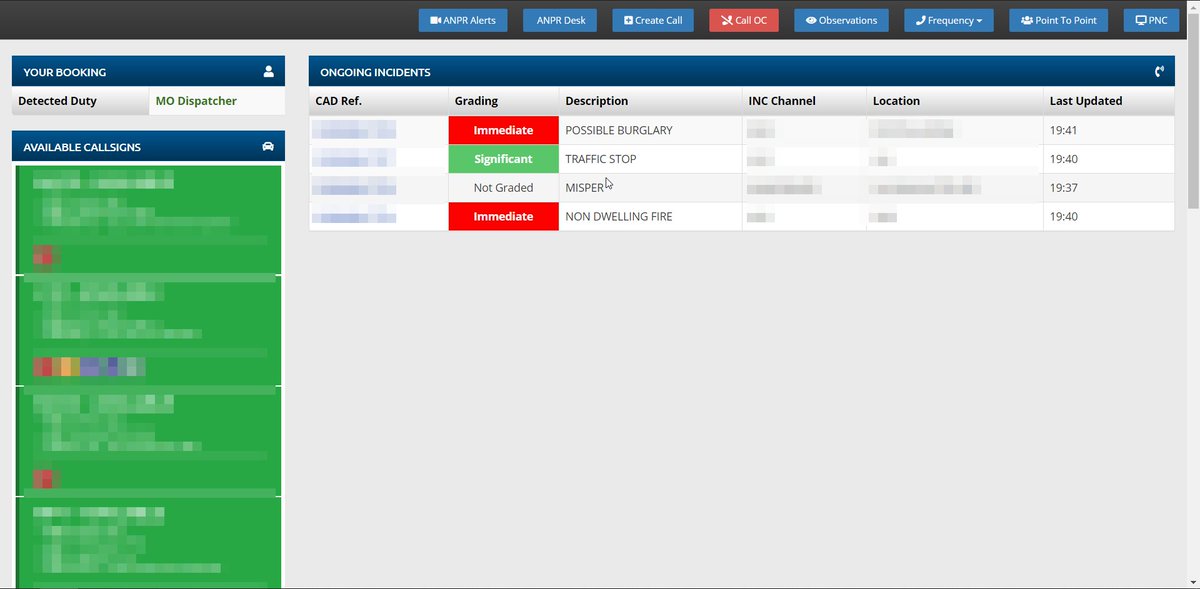Open the MISPER incident

(585, 188)
